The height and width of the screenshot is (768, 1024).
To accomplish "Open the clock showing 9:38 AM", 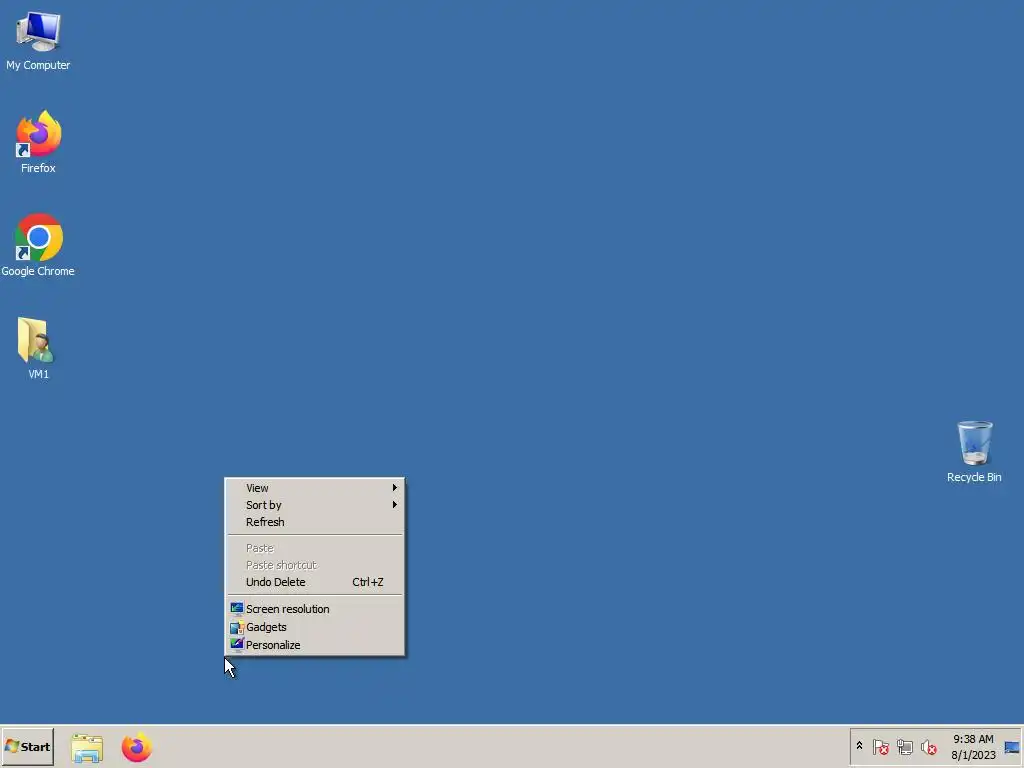I will 973,746.
